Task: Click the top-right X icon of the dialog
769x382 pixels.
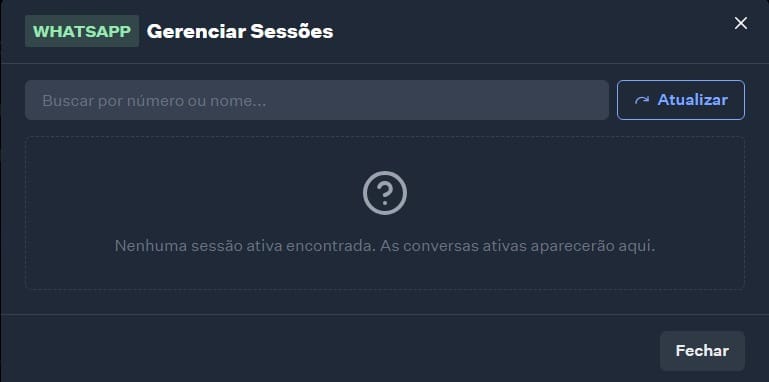Action: (741, 23)
